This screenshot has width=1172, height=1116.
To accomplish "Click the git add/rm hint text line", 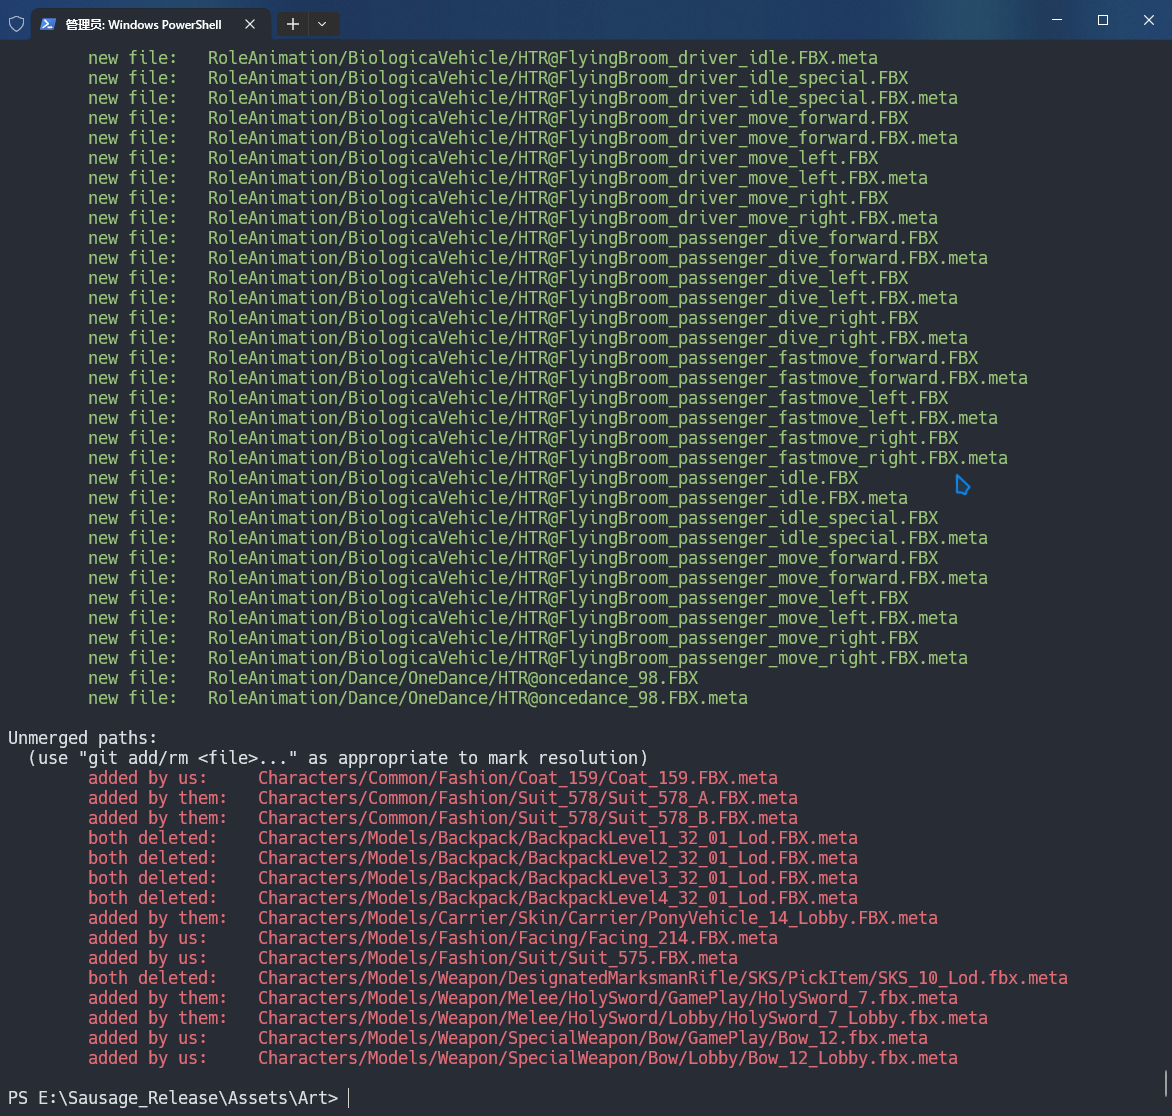I will (x=338, y=758).
